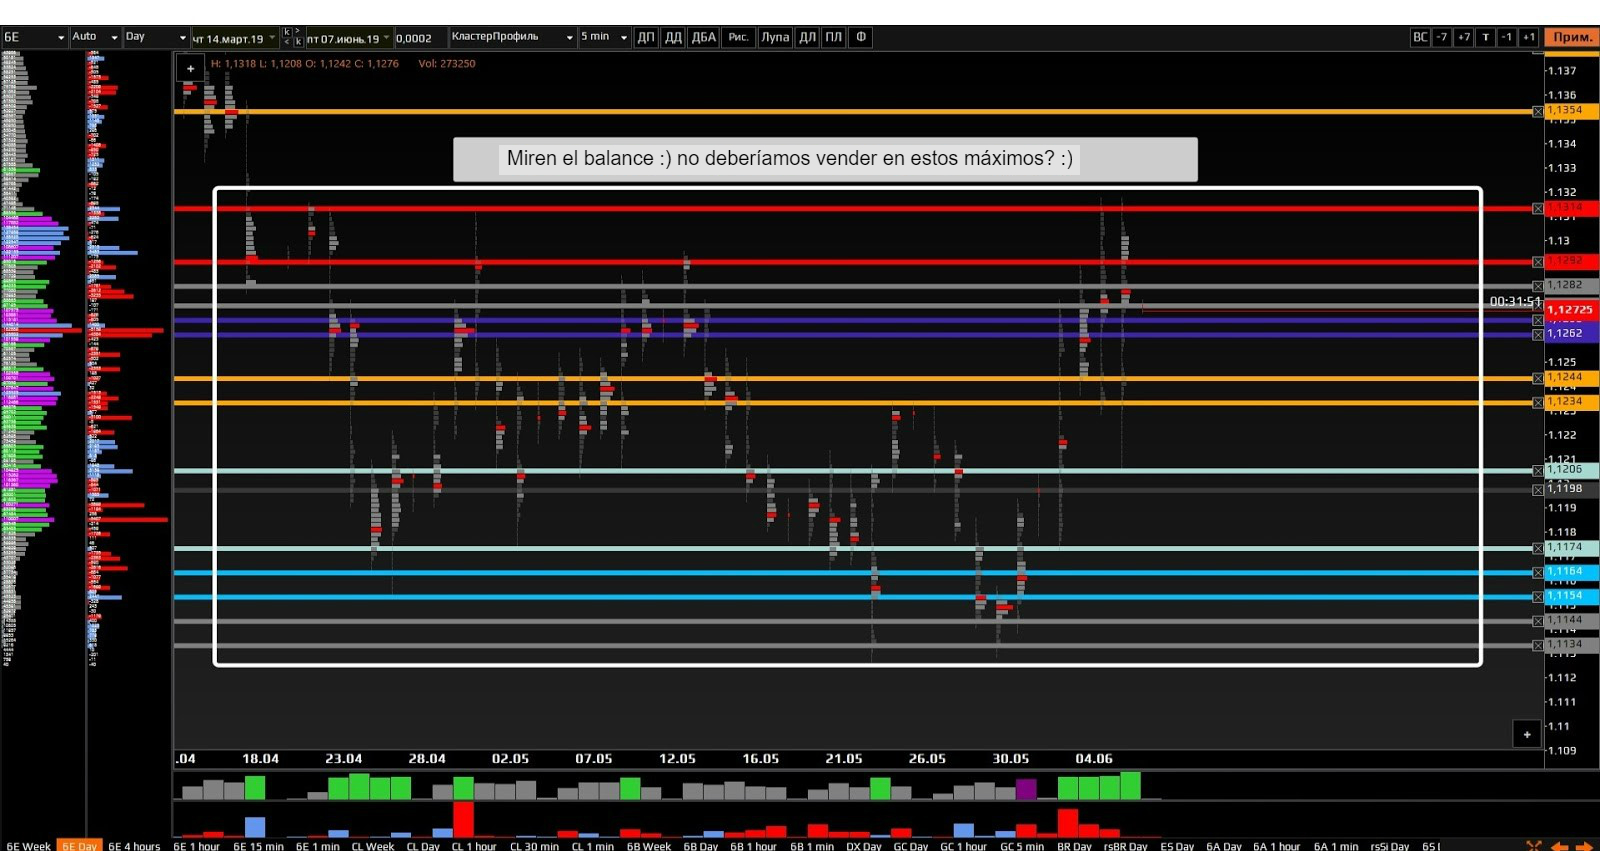Viewport: 1600px width, 852px height.
Task: Remove the 1,1234 orange level marker
Action: (1538, 402)
